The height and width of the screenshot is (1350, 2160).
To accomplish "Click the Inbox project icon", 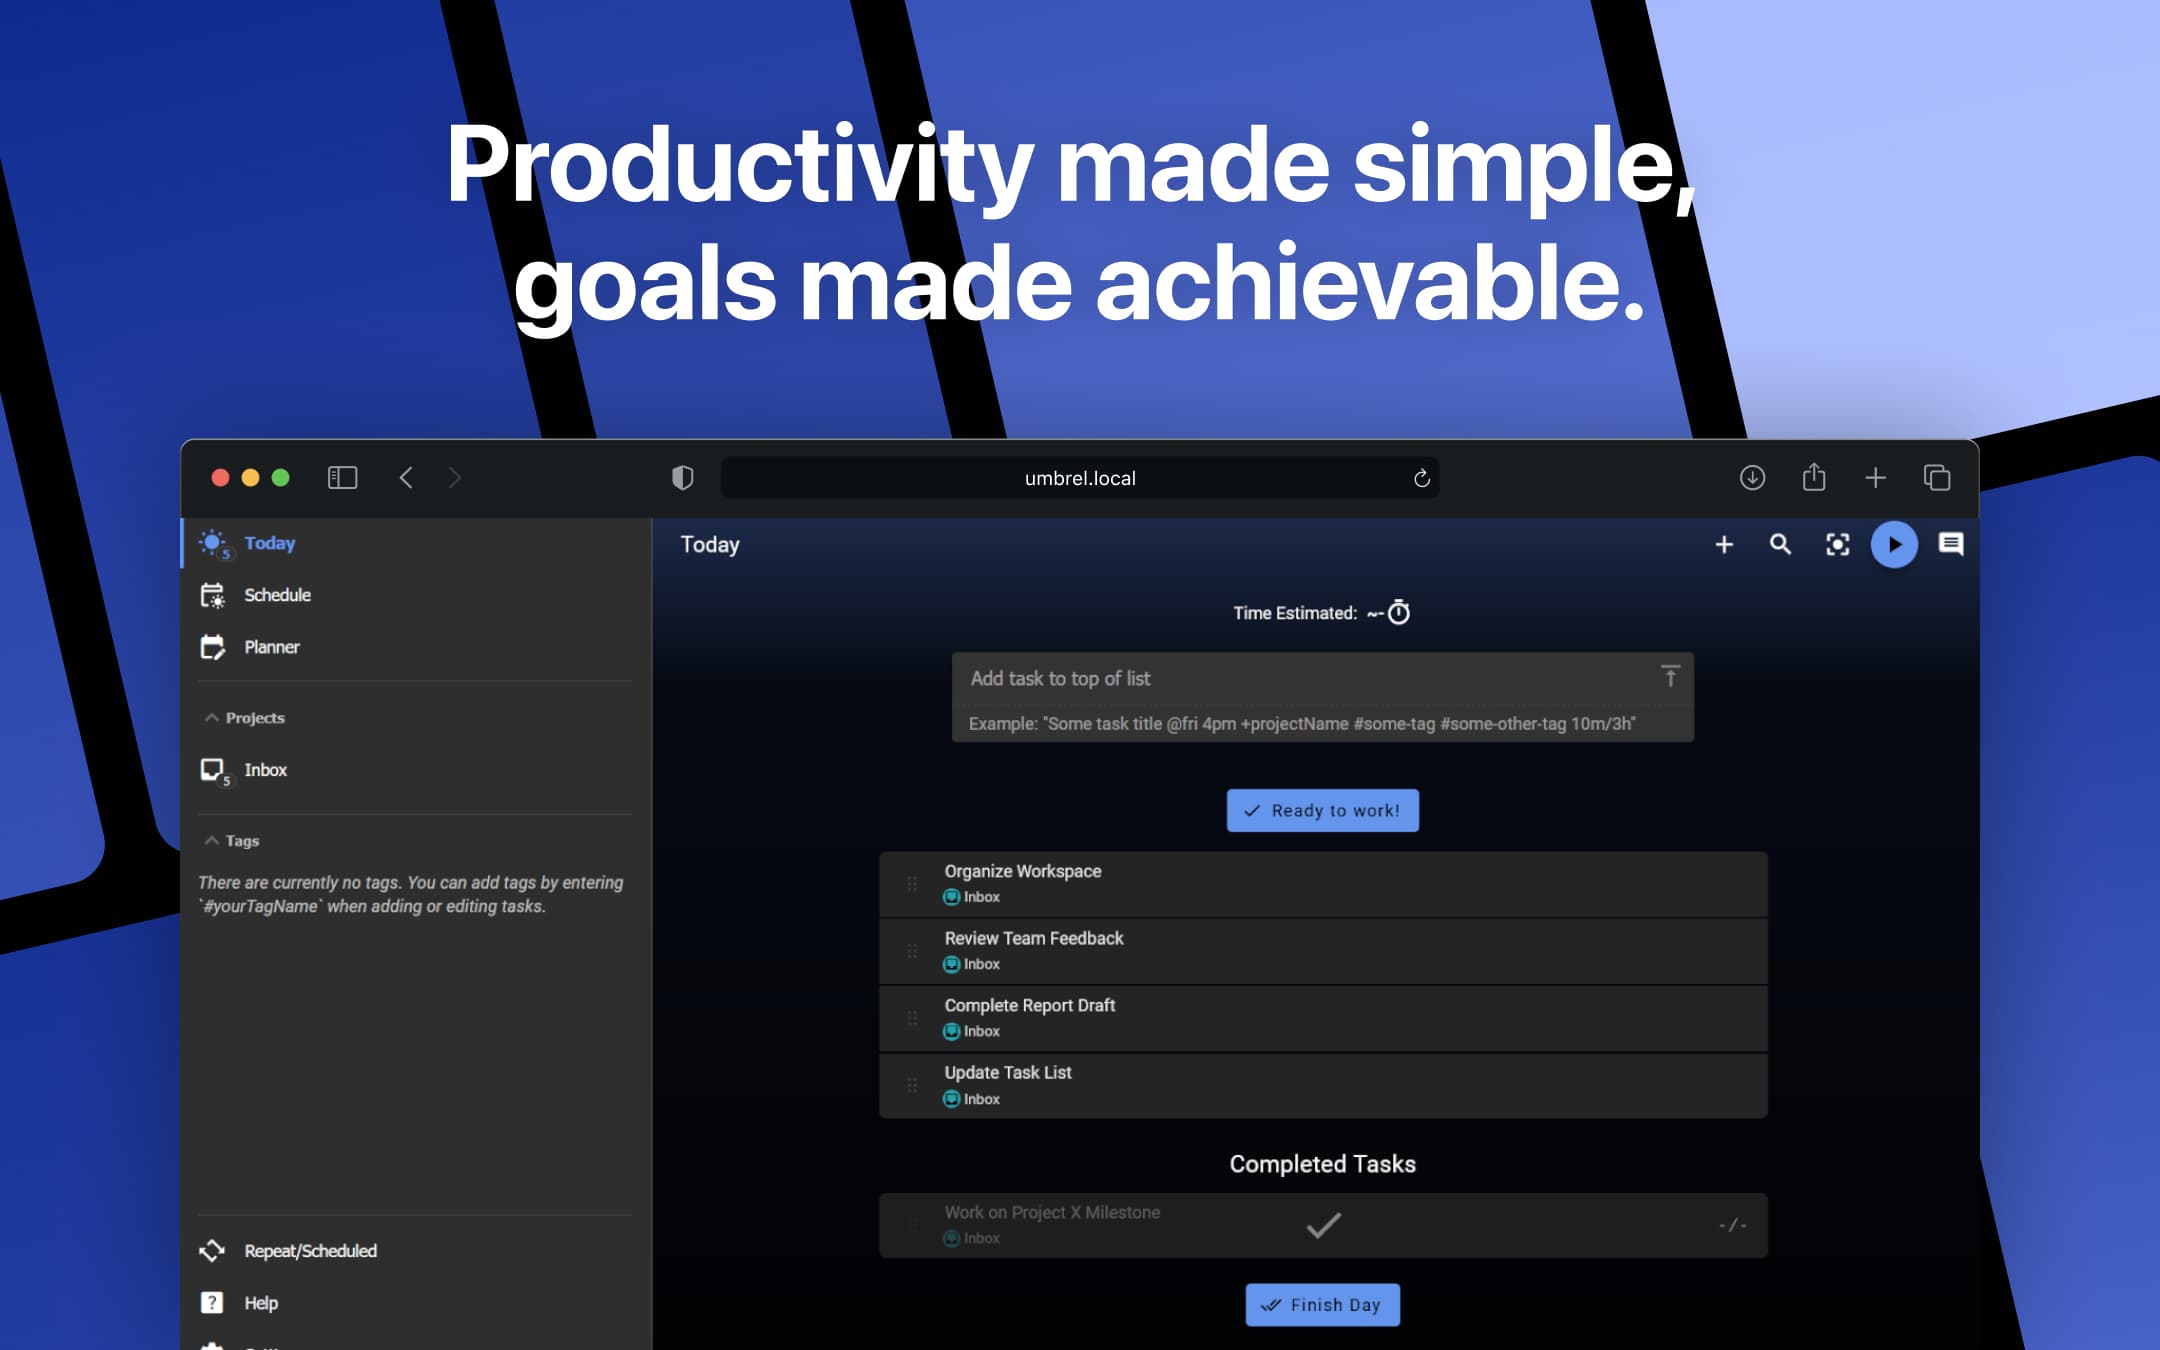I will (215, 770).
